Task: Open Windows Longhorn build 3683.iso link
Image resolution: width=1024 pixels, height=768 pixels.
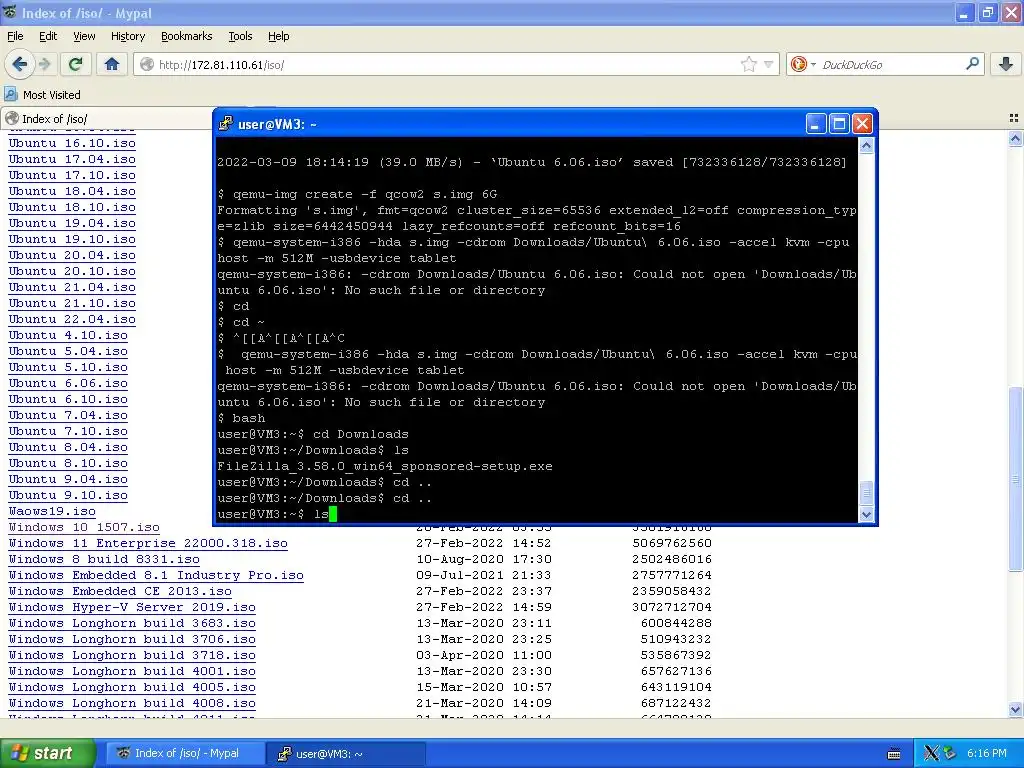Action: point(132,623)
